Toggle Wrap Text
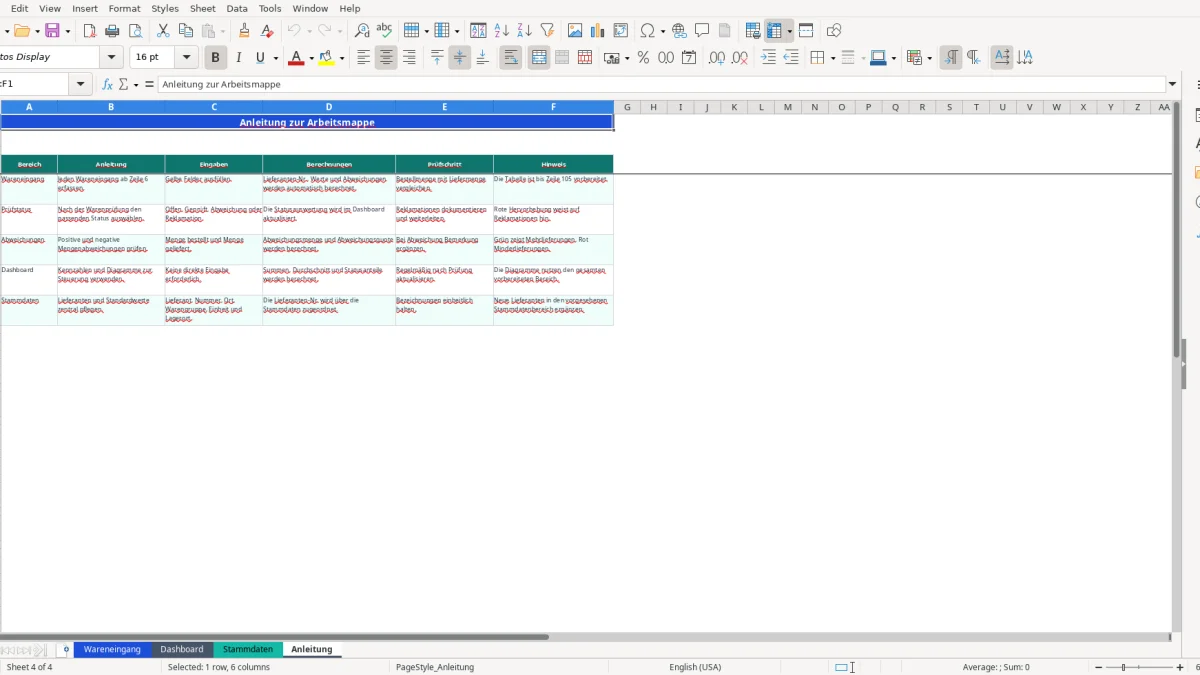1200x675 pixels. click(x=510, y=58)
